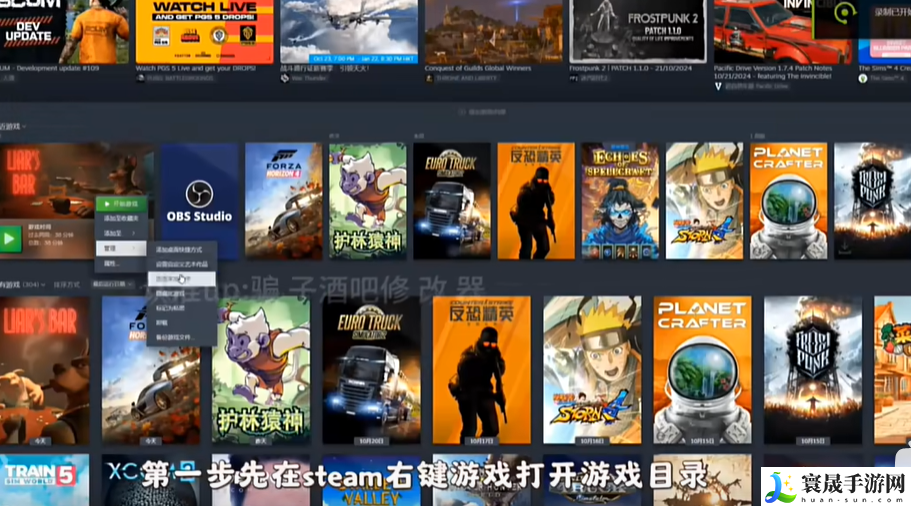Select 设置自定义艺术作品 from the submenu

click(x=181, y=264)
